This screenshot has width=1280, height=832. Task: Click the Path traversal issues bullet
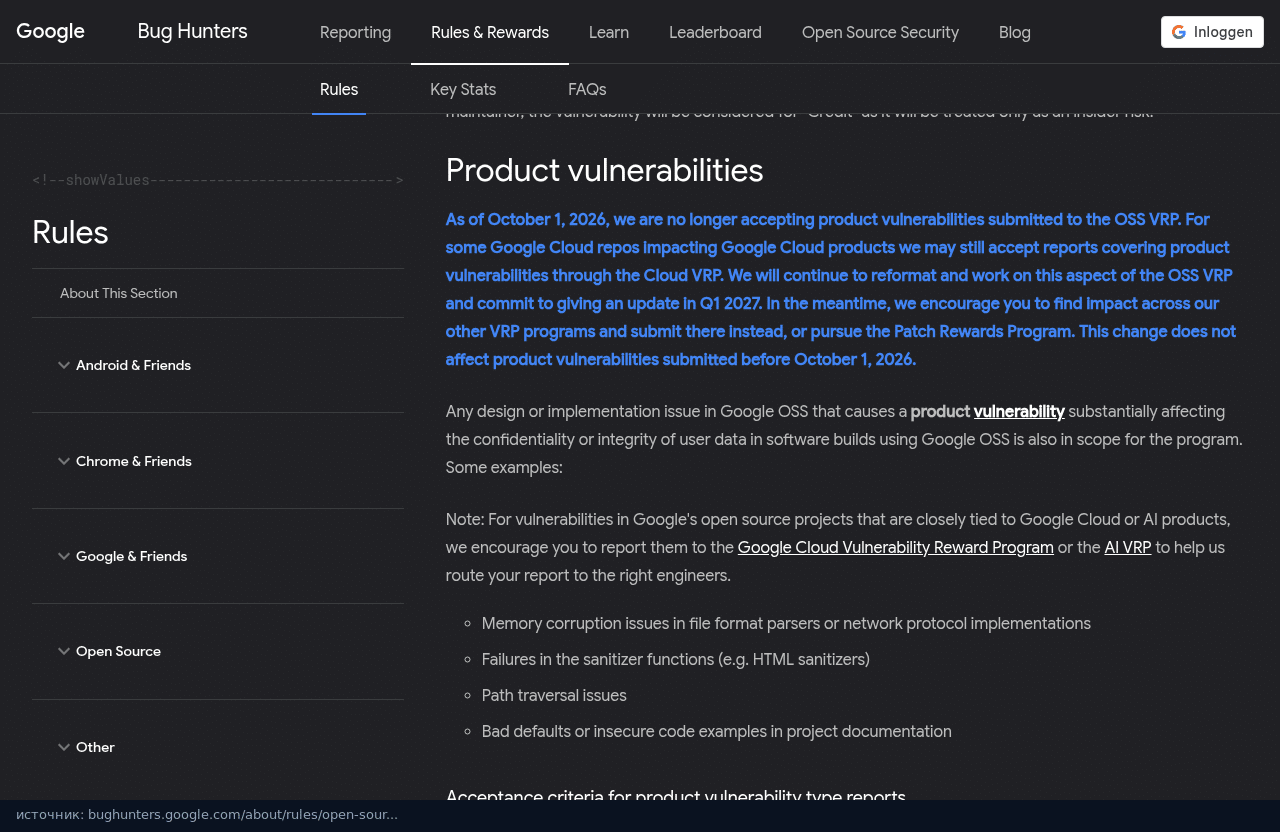554,695
